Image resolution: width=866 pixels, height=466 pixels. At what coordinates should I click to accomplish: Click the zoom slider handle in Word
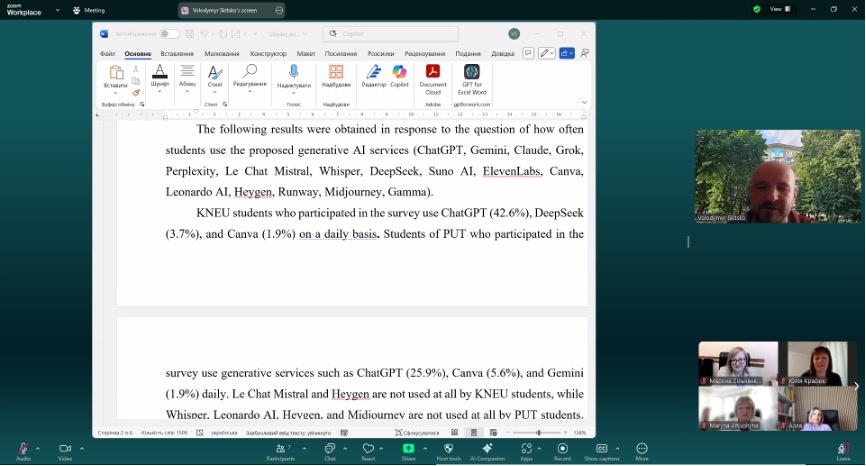[x=538, y=432]
